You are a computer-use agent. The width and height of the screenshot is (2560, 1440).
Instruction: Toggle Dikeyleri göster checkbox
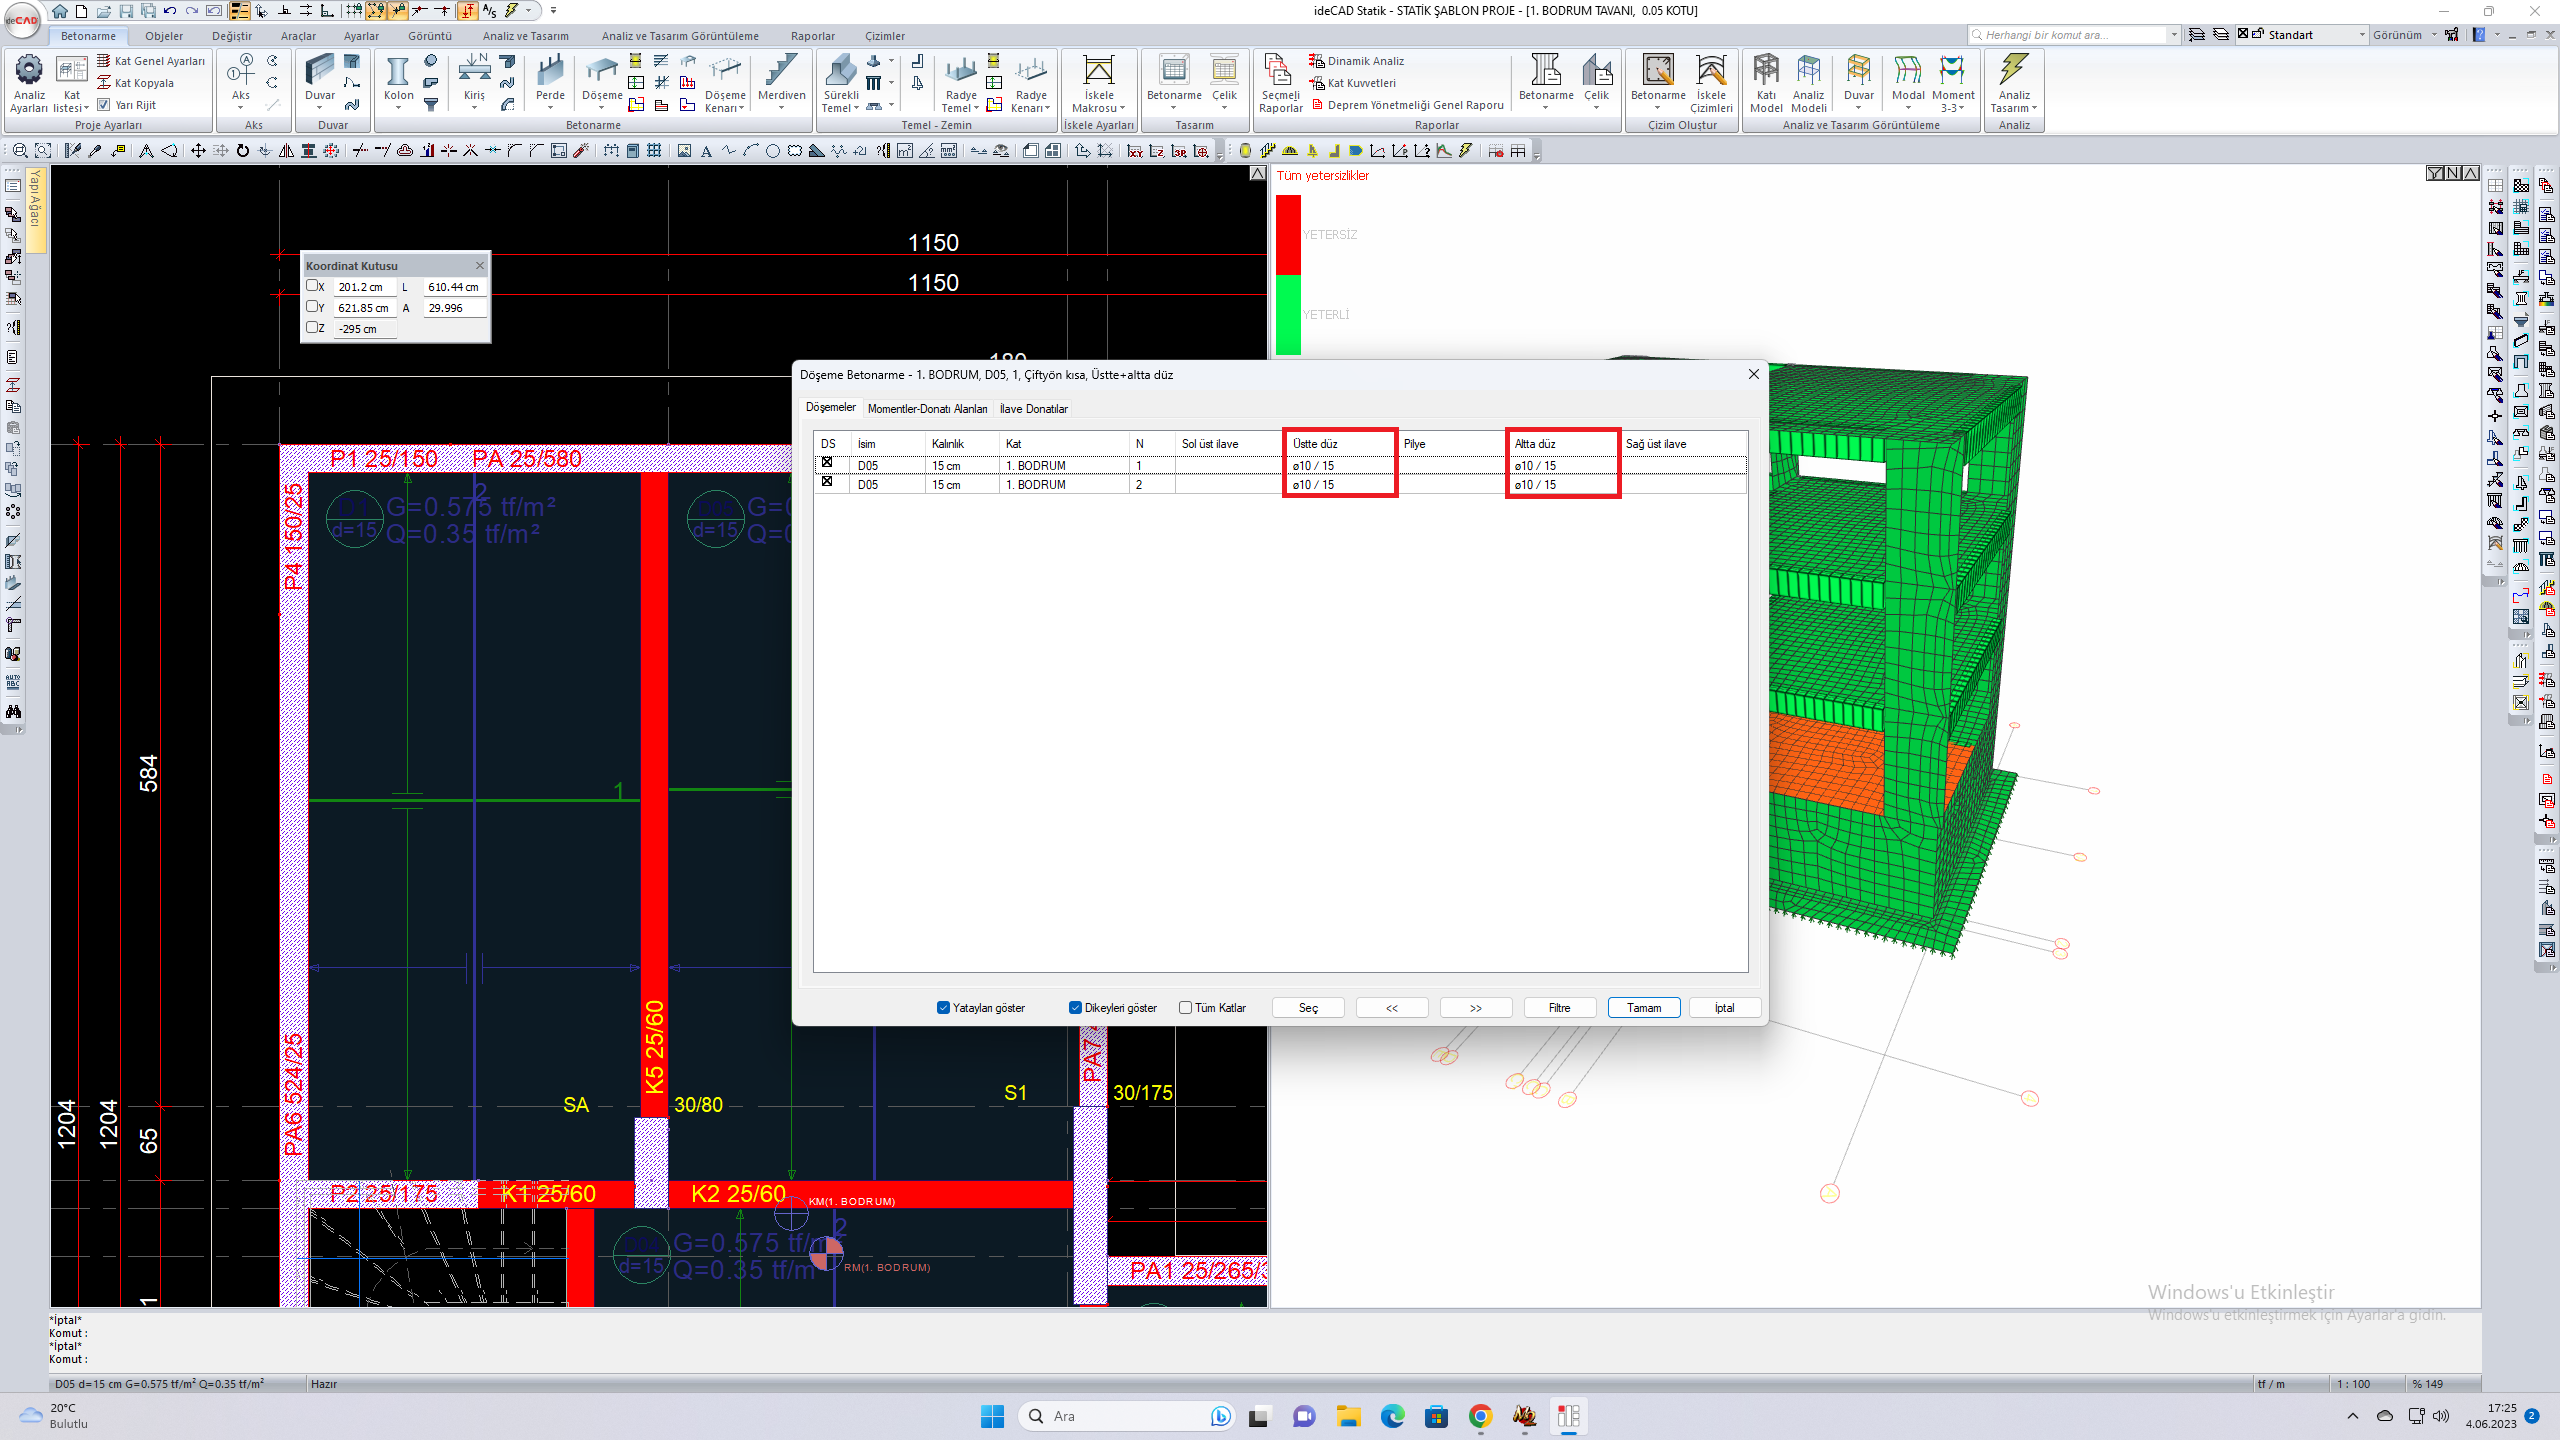click(1075, 1007)
